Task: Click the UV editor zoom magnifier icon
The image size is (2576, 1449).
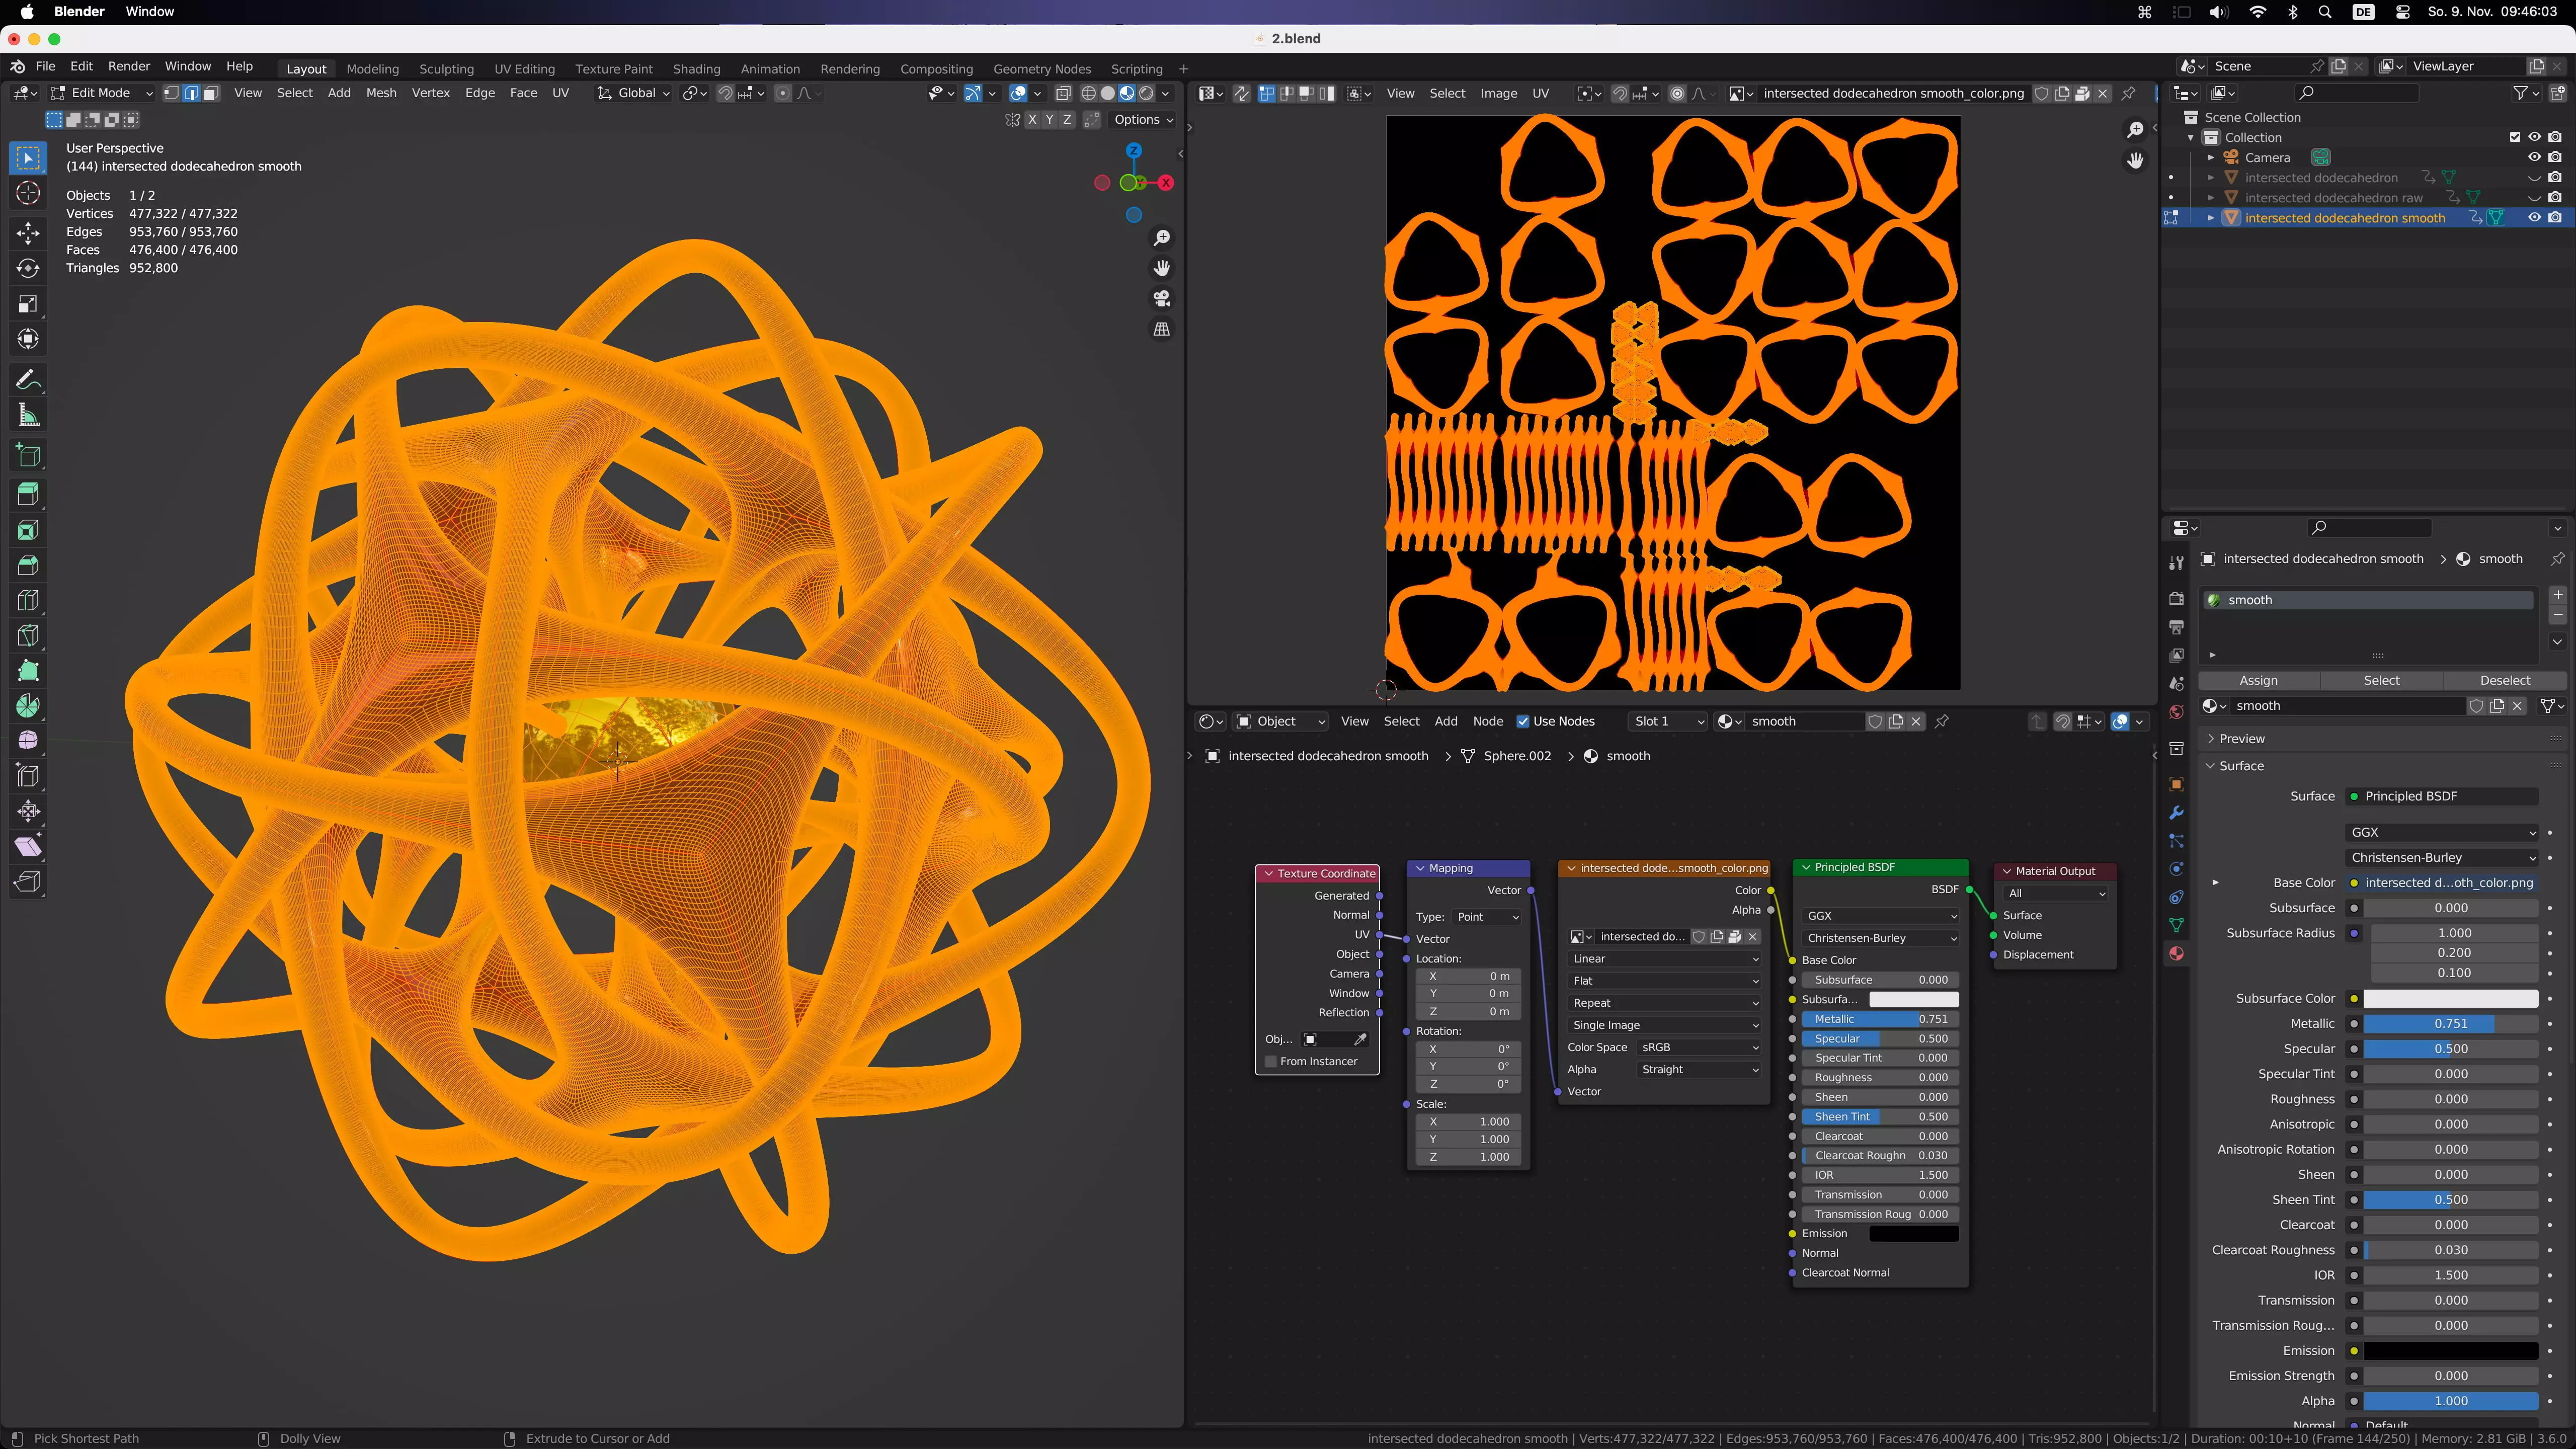Action: pyautogui.click(x=2134, y=130)
